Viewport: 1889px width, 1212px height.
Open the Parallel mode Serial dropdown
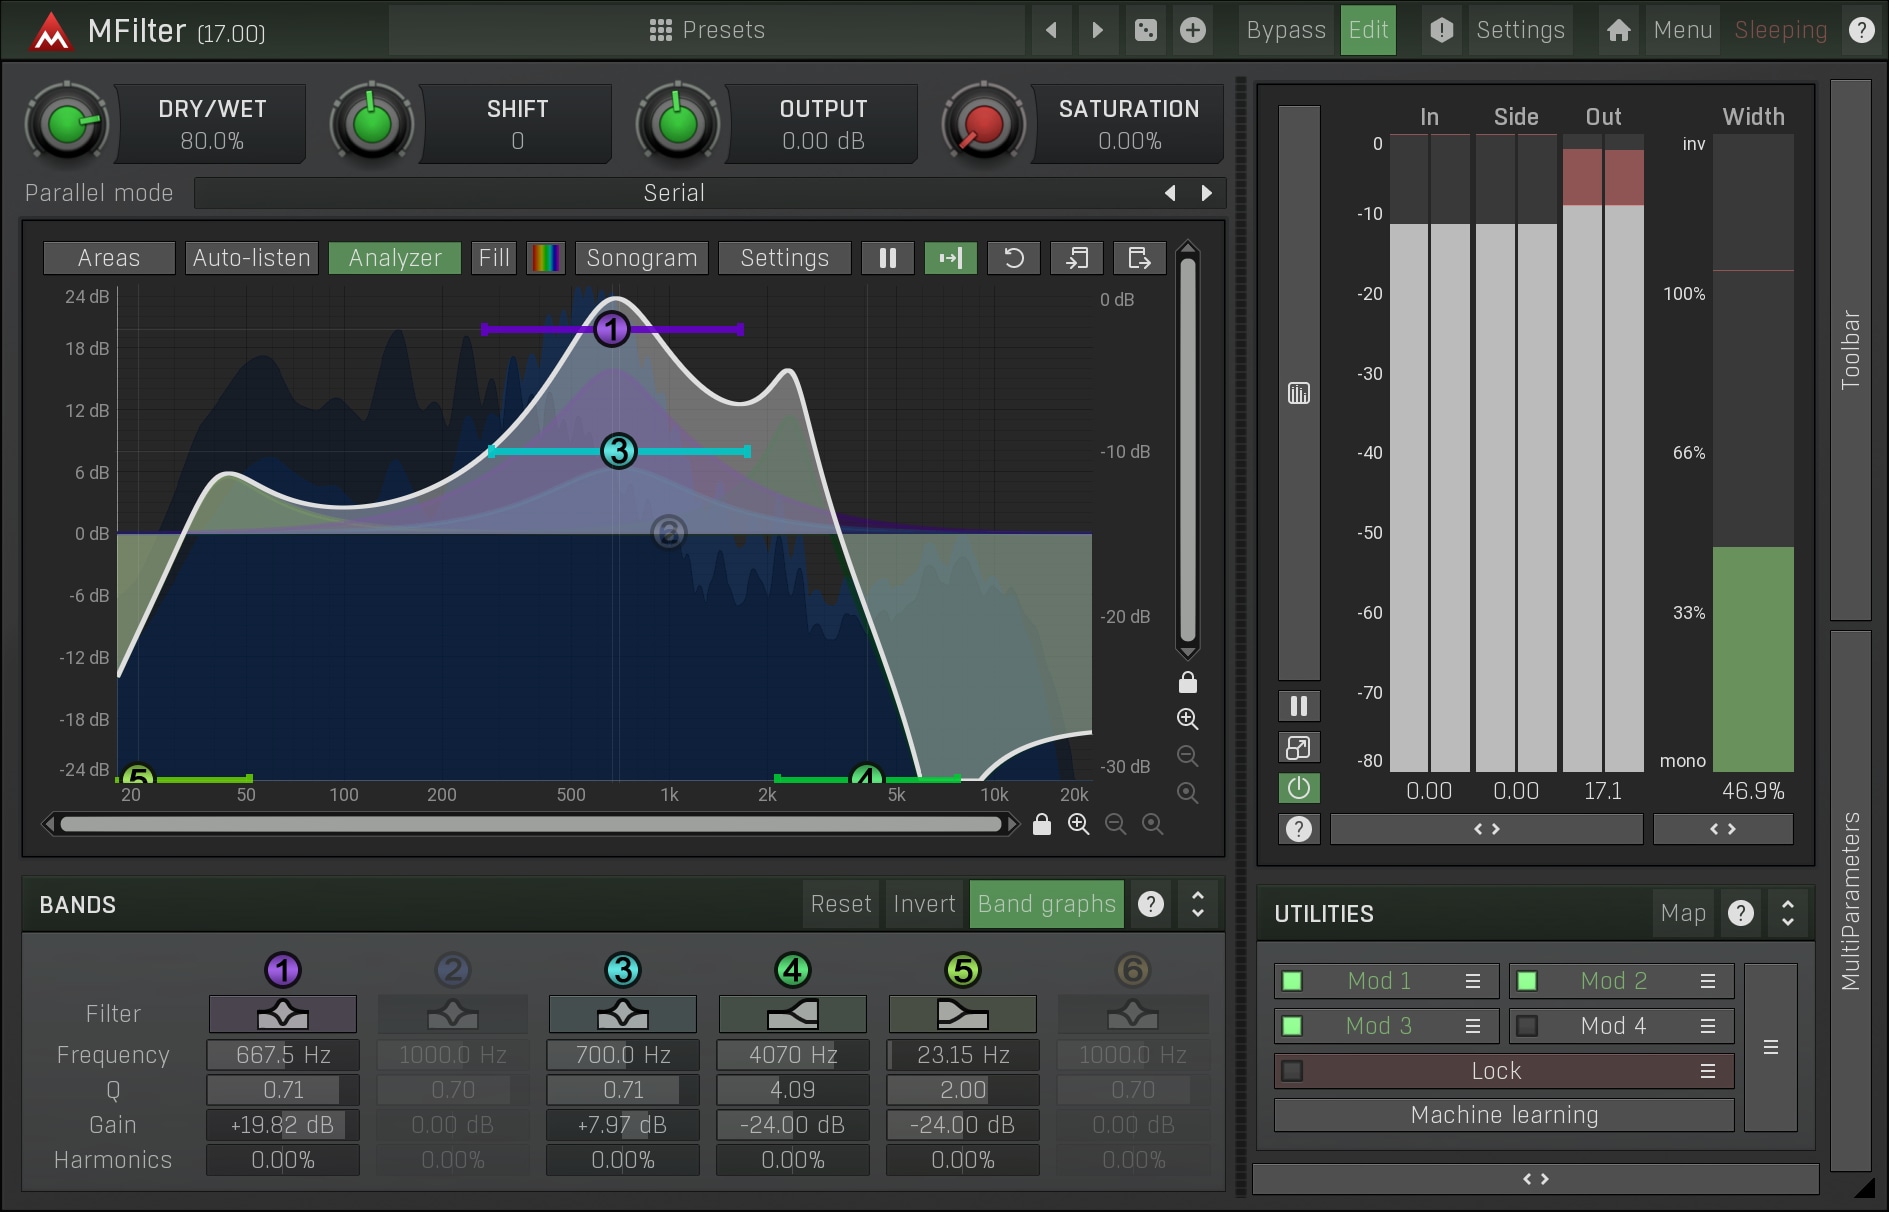click(x=674, y=193)
